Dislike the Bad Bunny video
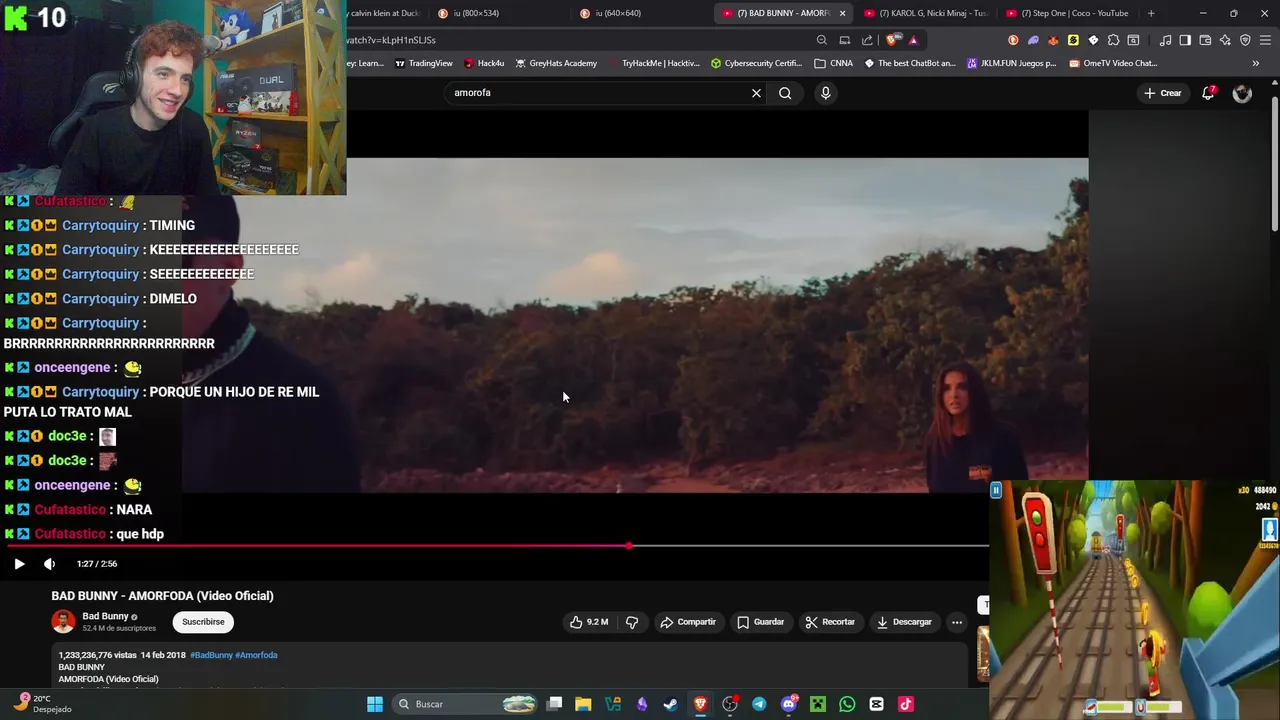Screen dimensions: 1280x720 pyautogui.click(x=632, y=622)
